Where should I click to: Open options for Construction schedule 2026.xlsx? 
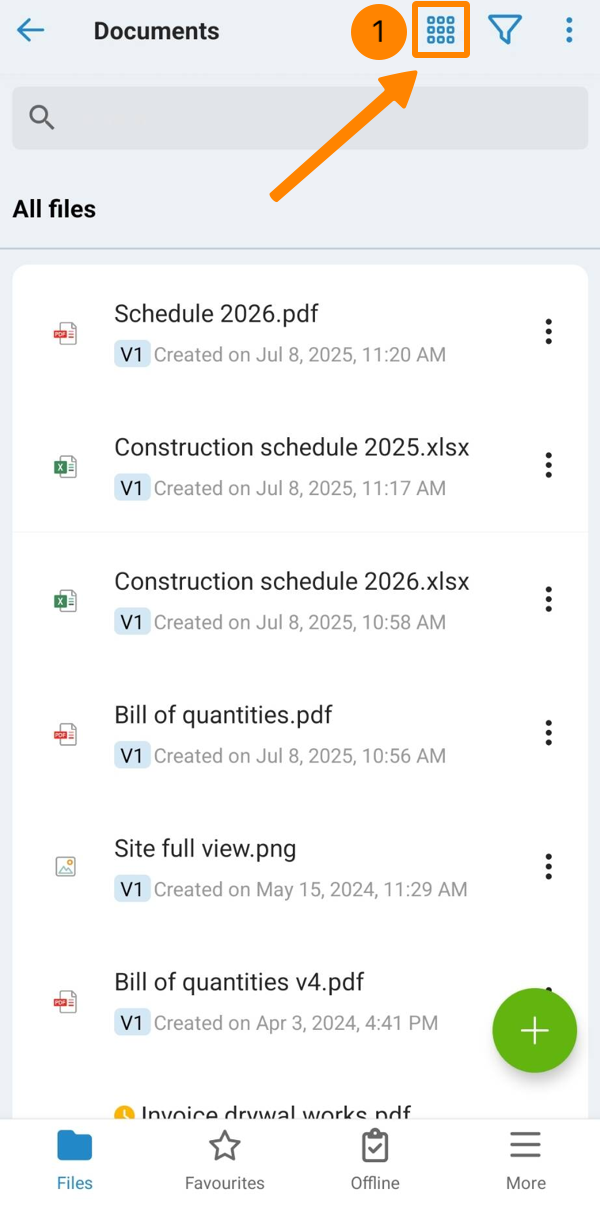tap(548, 599)
